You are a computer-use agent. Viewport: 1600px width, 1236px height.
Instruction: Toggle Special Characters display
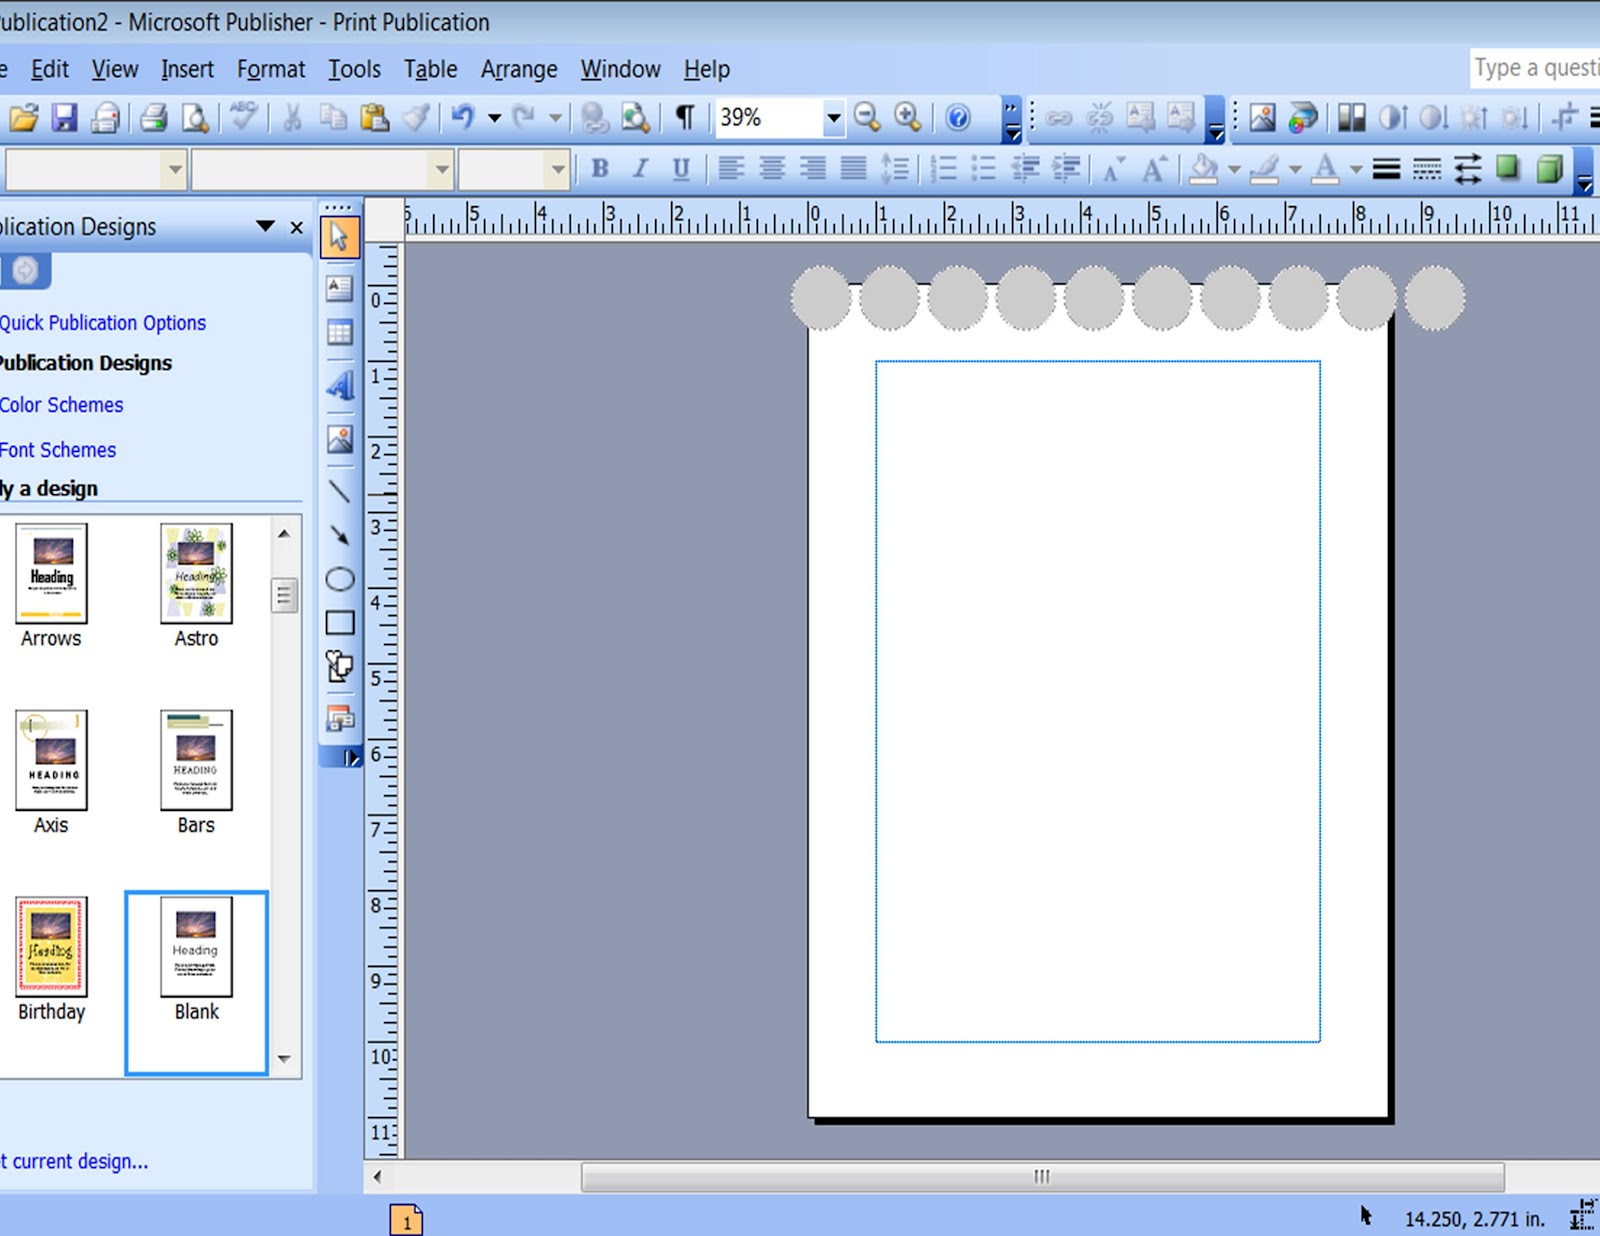(x=684, y=117)
